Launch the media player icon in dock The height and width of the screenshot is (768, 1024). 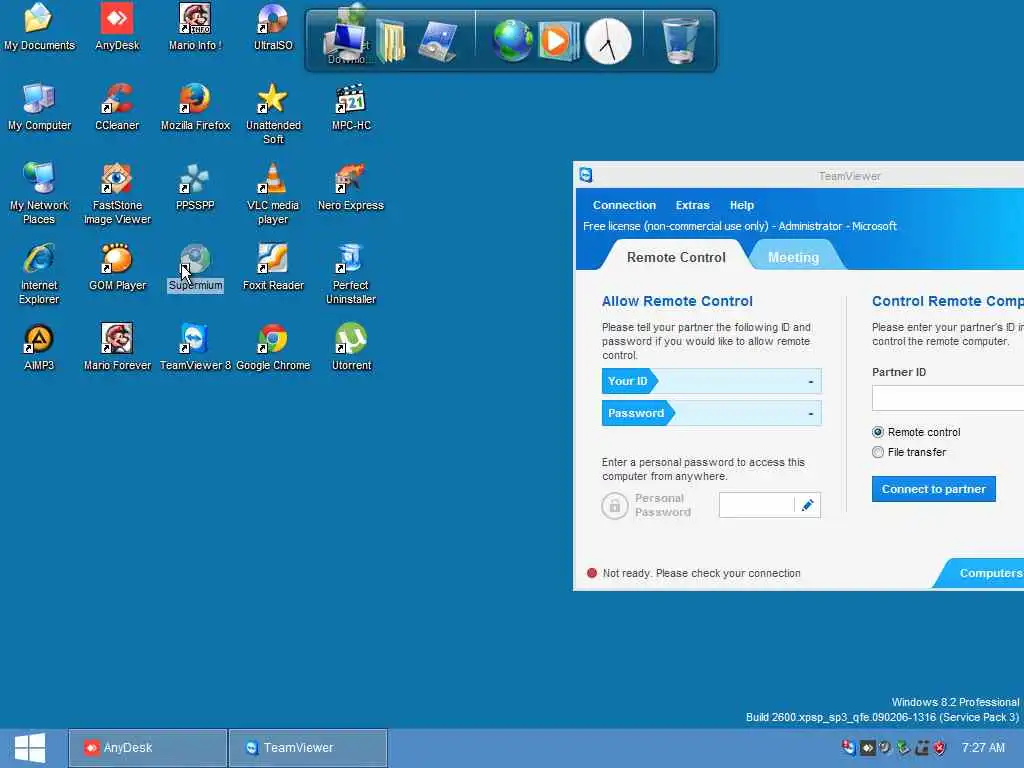(x=558, y=40)
